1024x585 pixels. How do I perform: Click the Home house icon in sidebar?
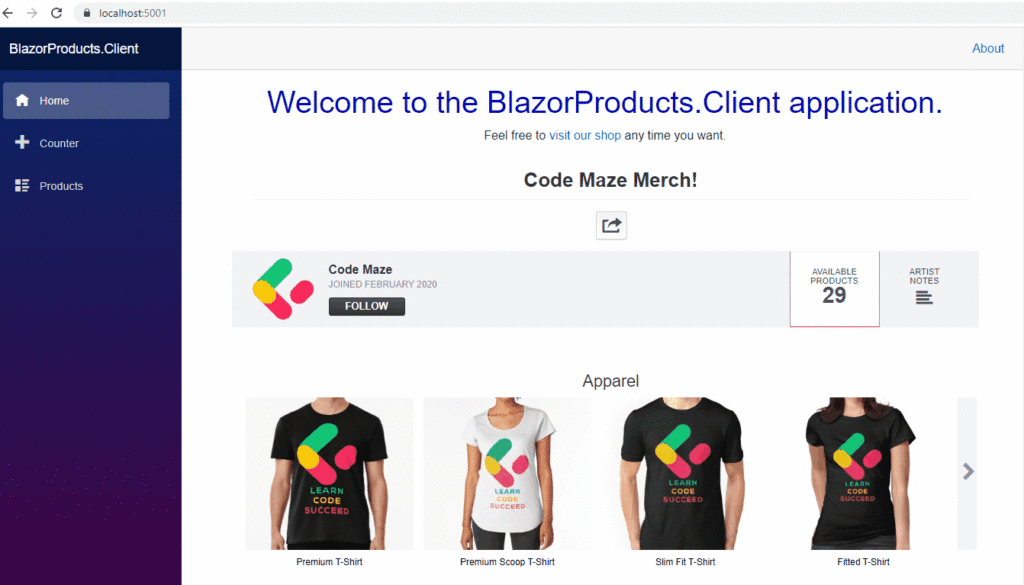click(x=22, y=100)
